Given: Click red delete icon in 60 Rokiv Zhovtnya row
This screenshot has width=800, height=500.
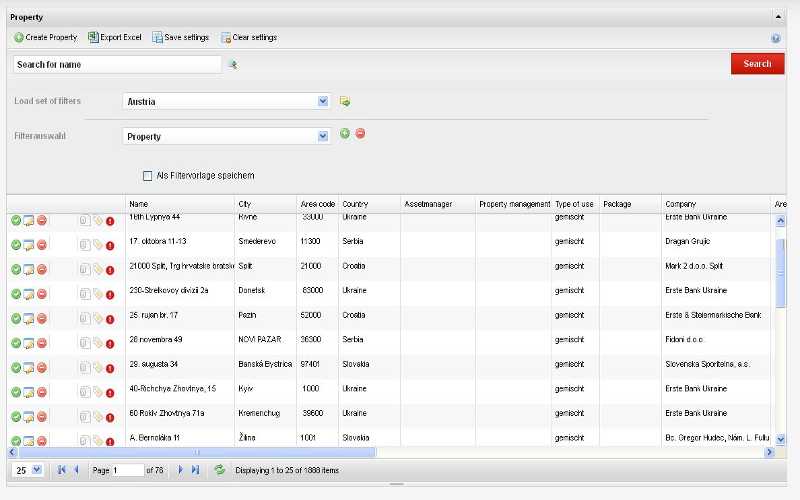Looking at the screenshot, I should [42, 416].
